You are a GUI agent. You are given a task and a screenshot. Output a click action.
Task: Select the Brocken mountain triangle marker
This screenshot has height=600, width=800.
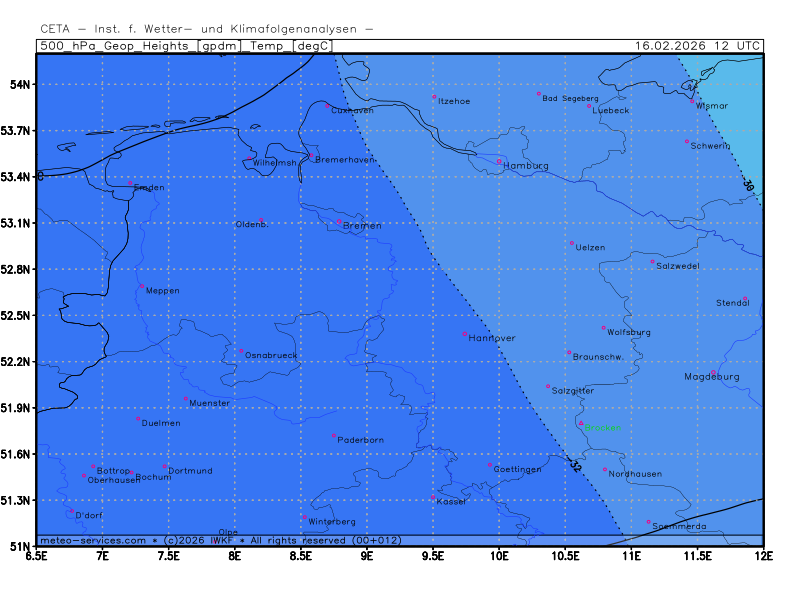[x=580, y=423]
